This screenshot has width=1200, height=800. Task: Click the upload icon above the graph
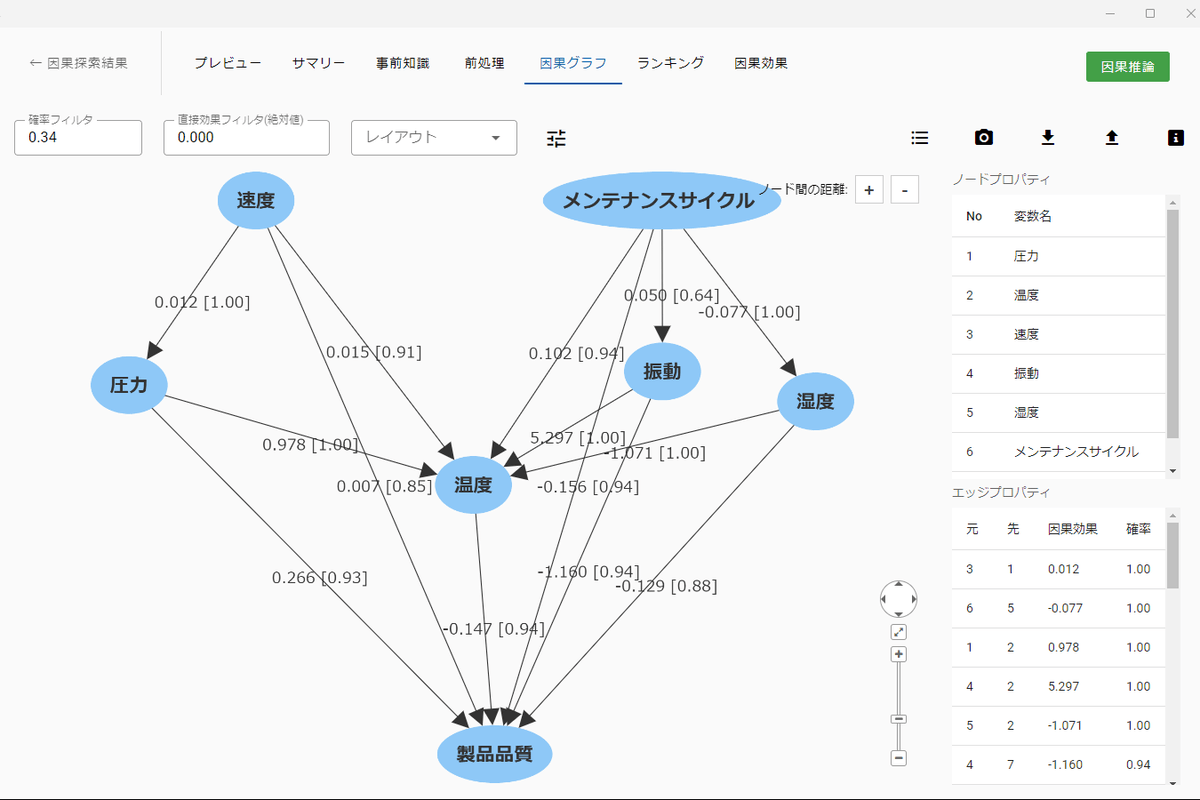click(1111, 138)
